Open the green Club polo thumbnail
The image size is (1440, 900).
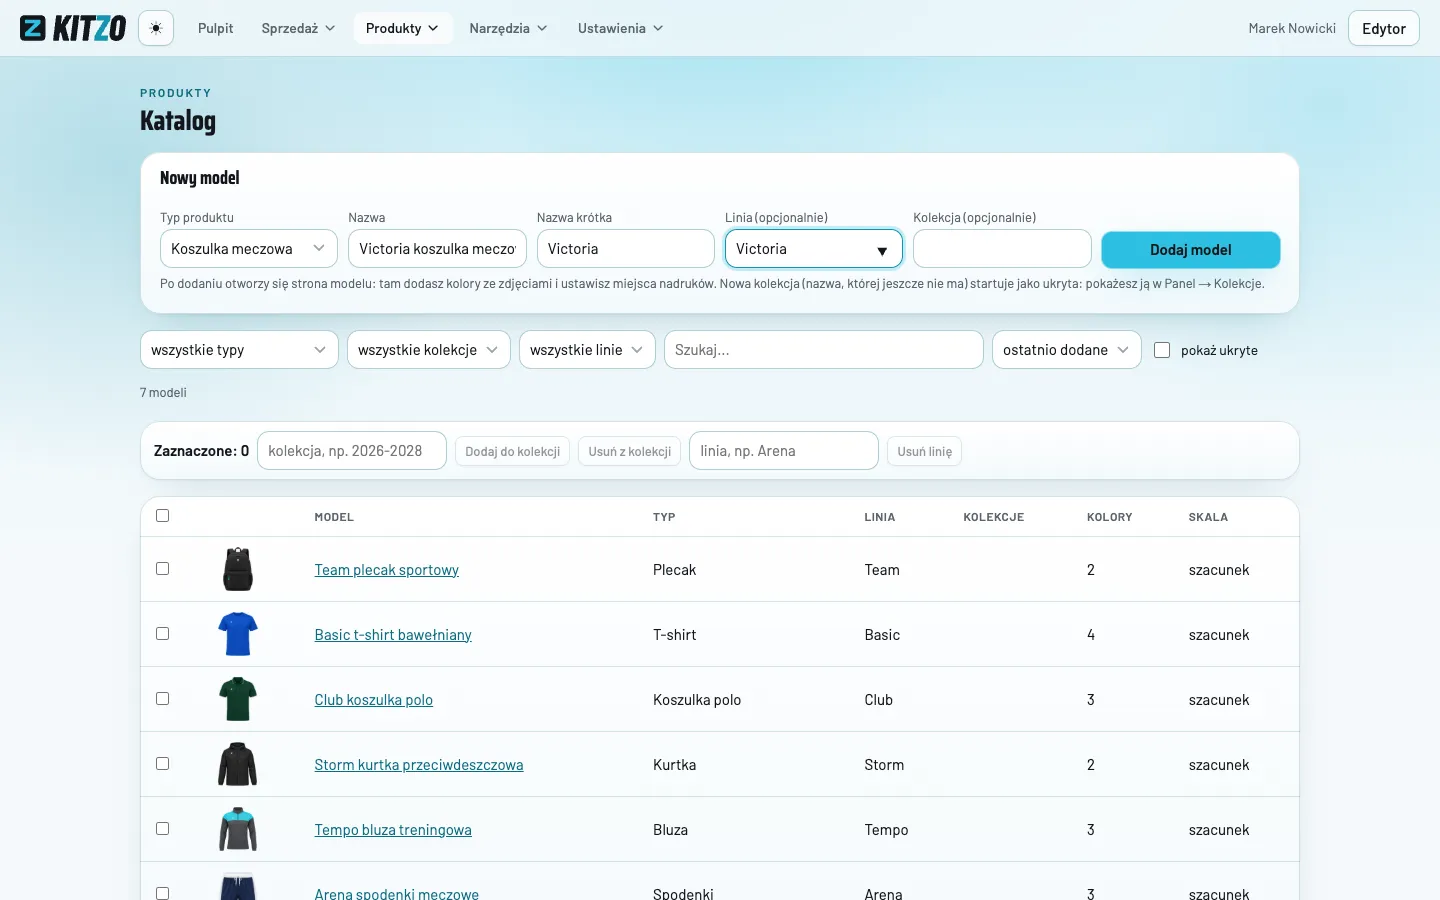click(x=238, y=699)
